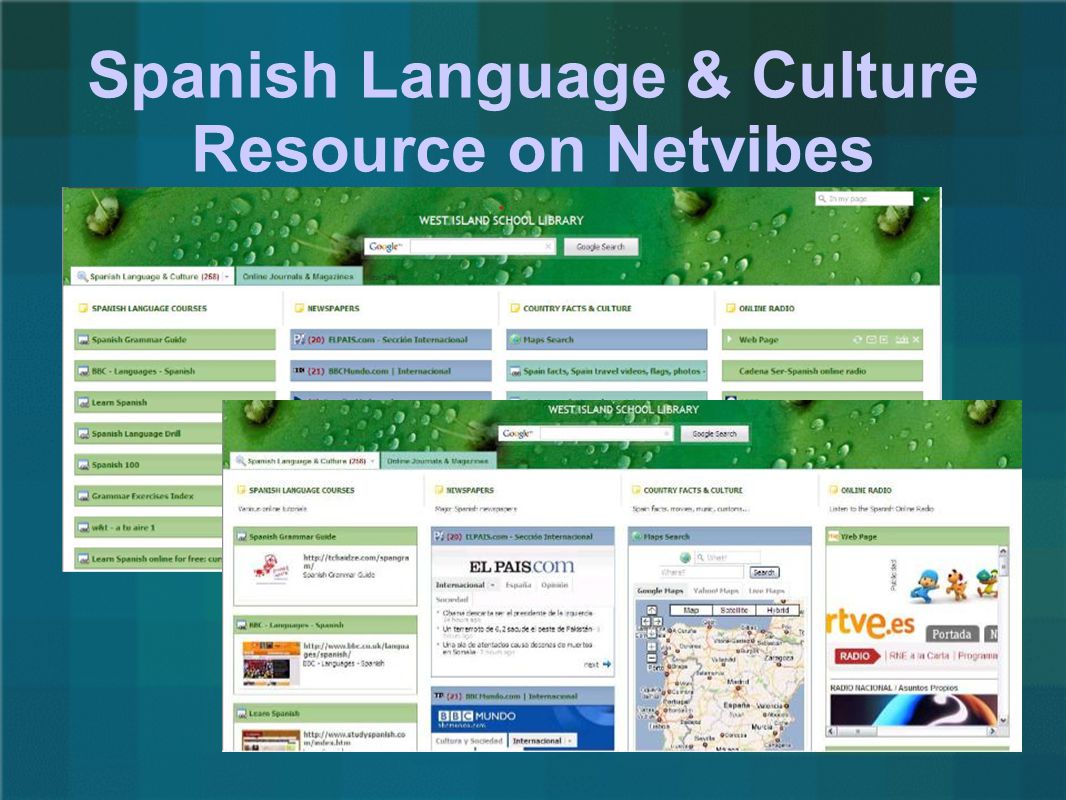
Task: Click note icon beside NEWSPAPERS in back screenshot
Action: pos(298,308)
